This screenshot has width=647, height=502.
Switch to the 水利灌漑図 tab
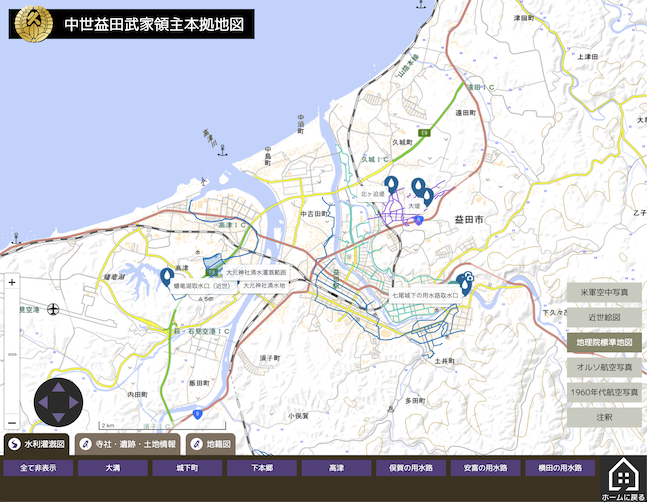36,444
